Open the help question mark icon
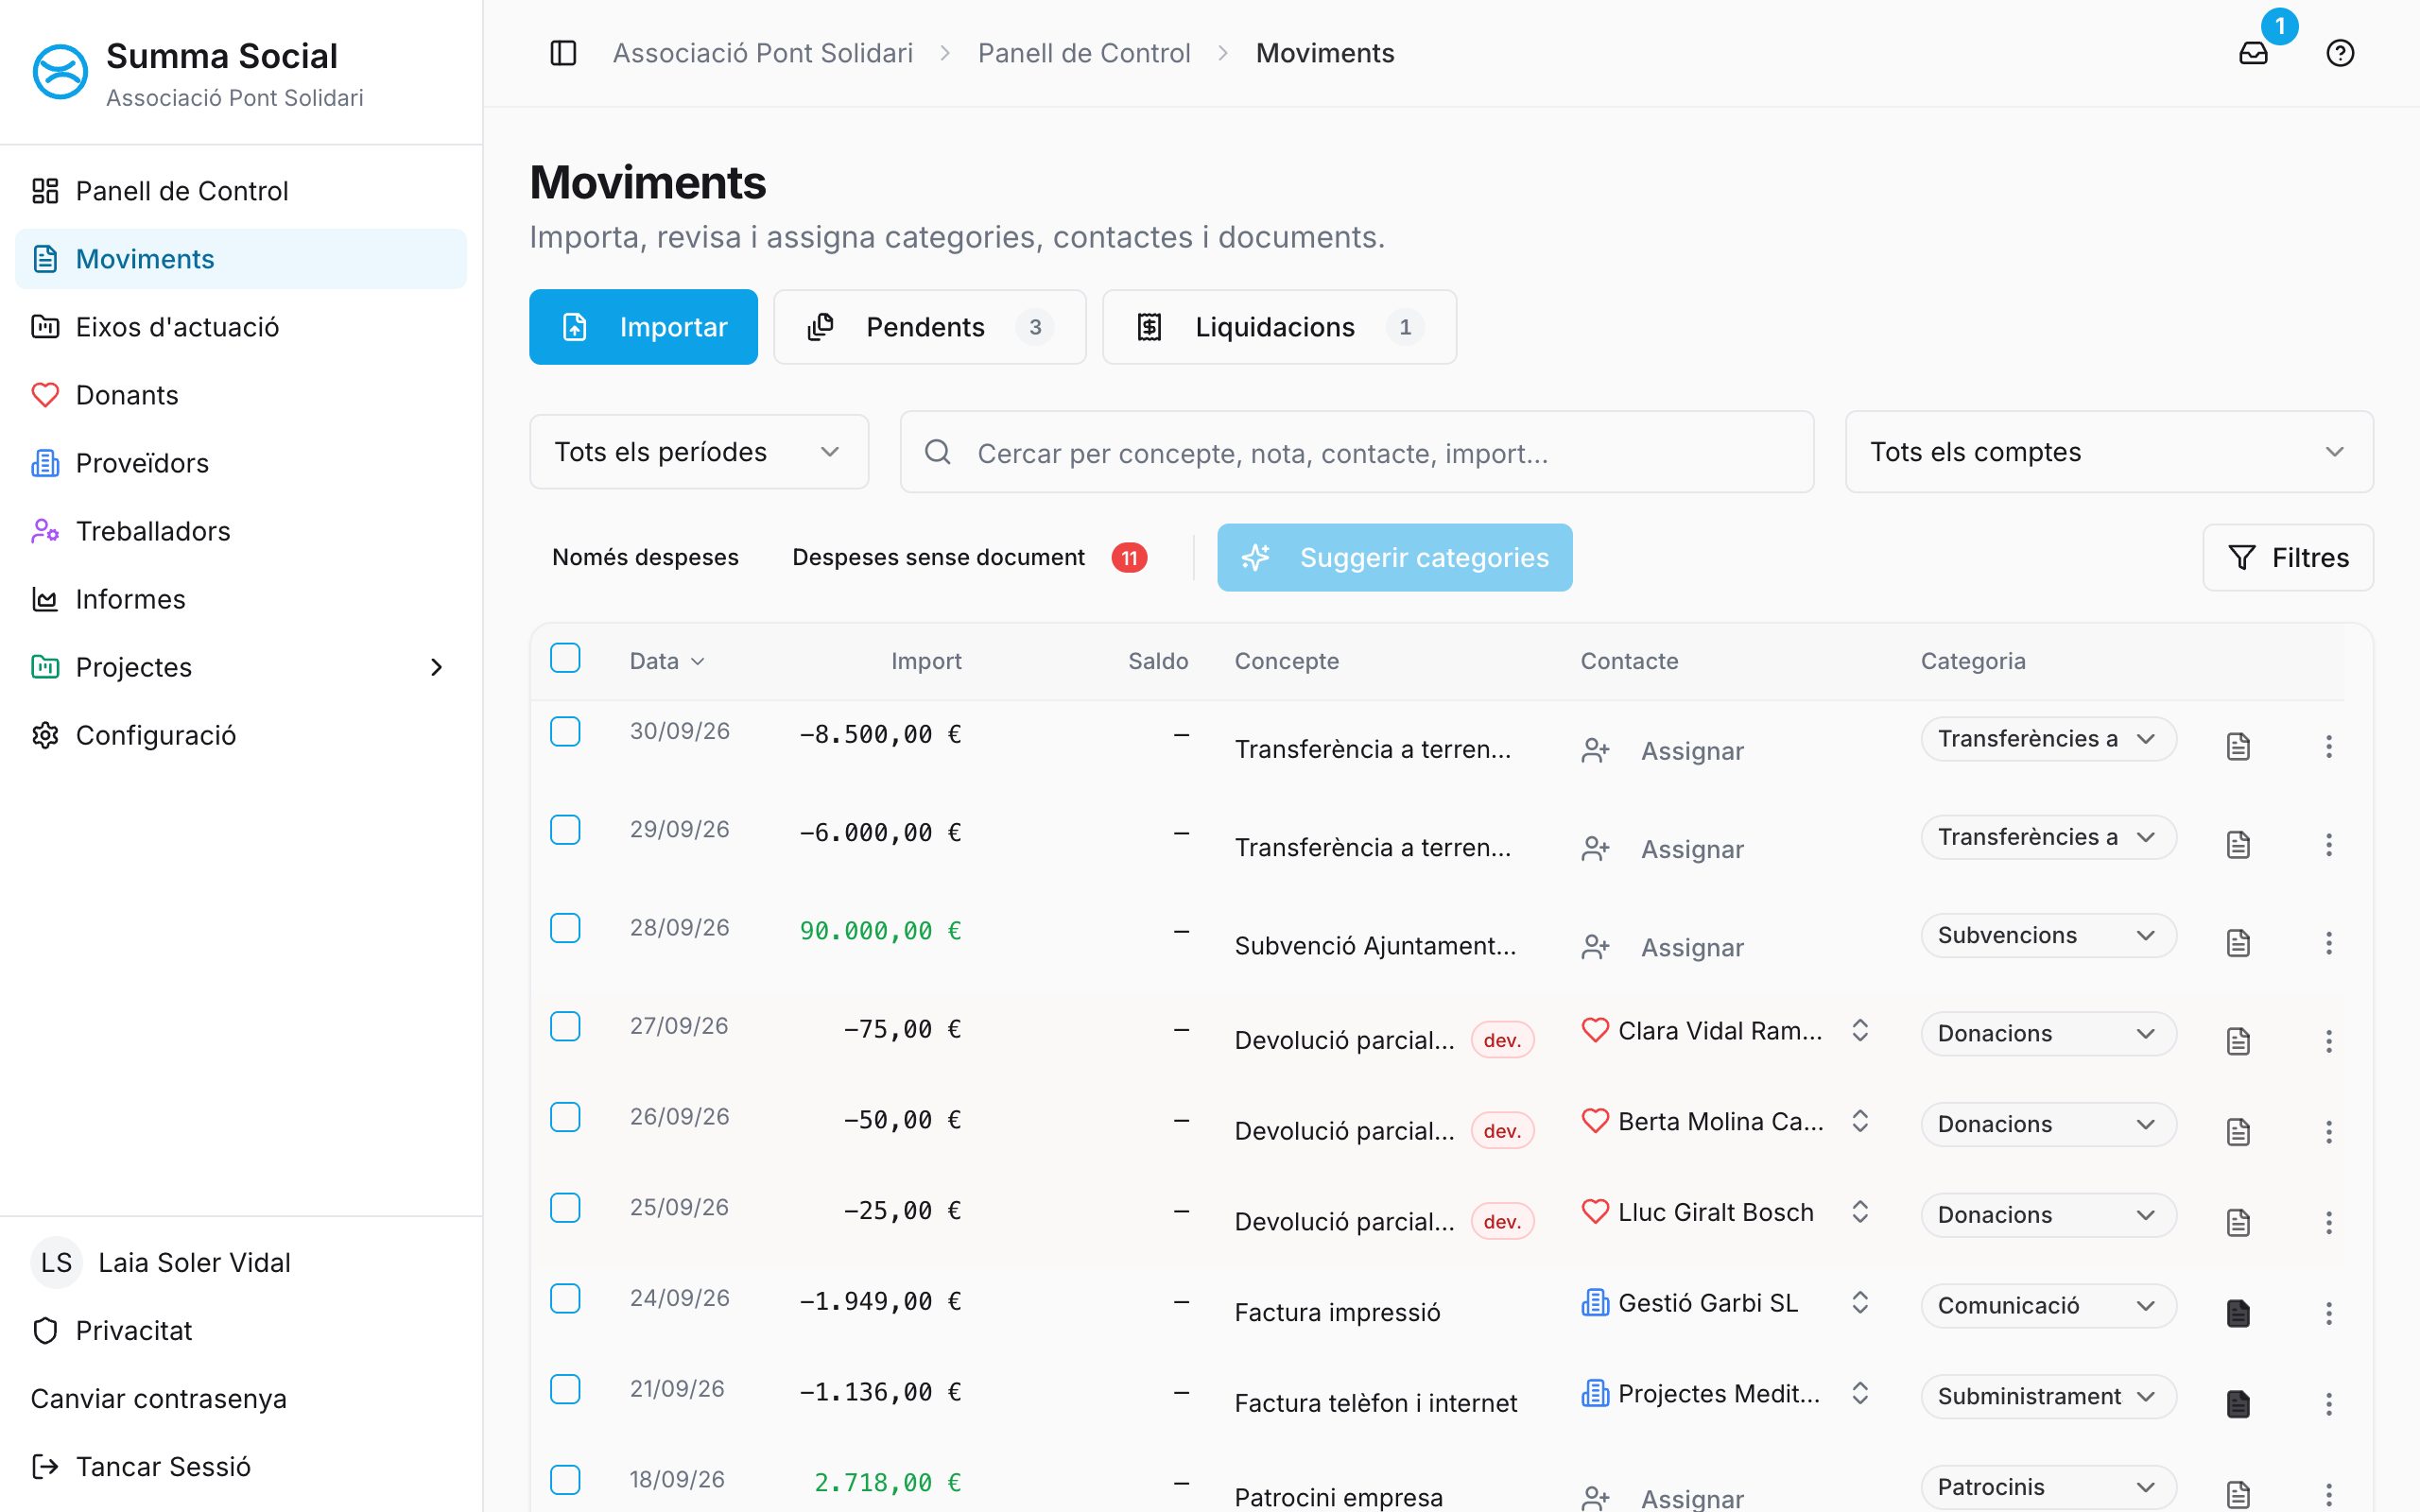 click(x=2340, y=53)
